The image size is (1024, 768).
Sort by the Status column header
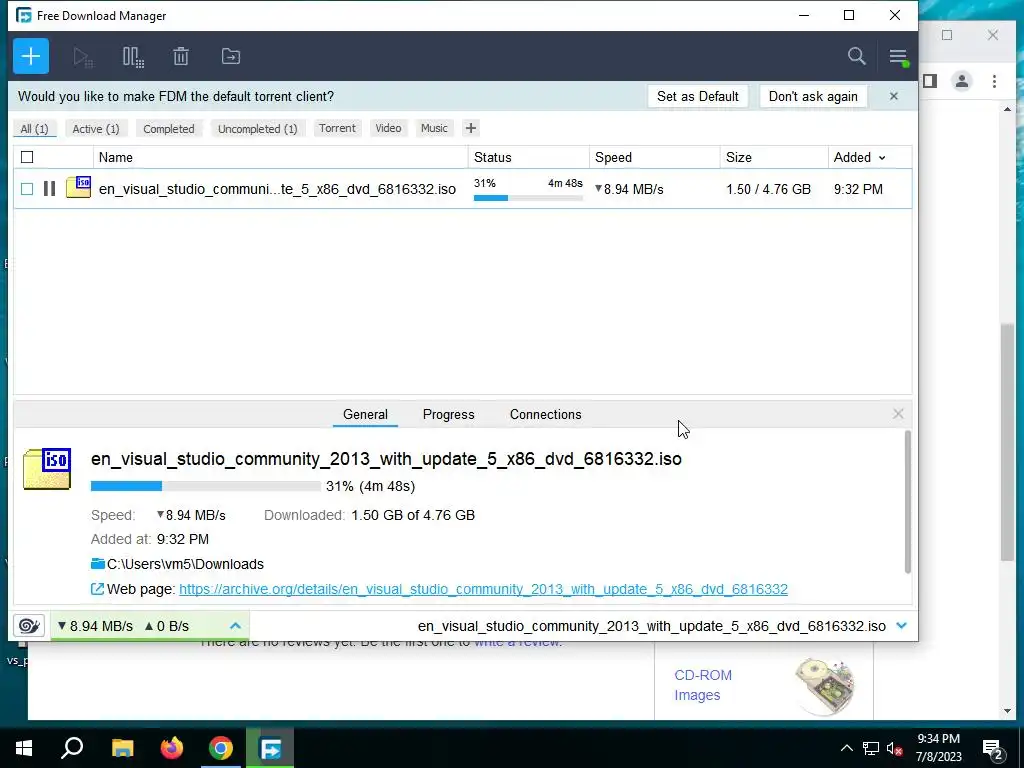pos(528,157)
